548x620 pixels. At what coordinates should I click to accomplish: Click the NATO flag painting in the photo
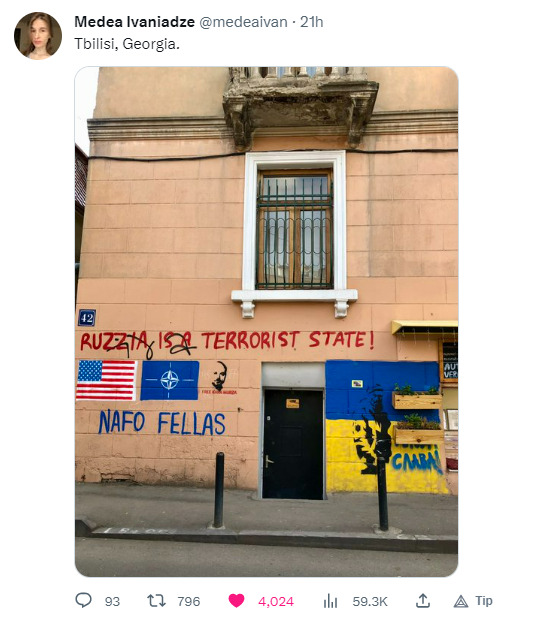click(x=170, y=380)
